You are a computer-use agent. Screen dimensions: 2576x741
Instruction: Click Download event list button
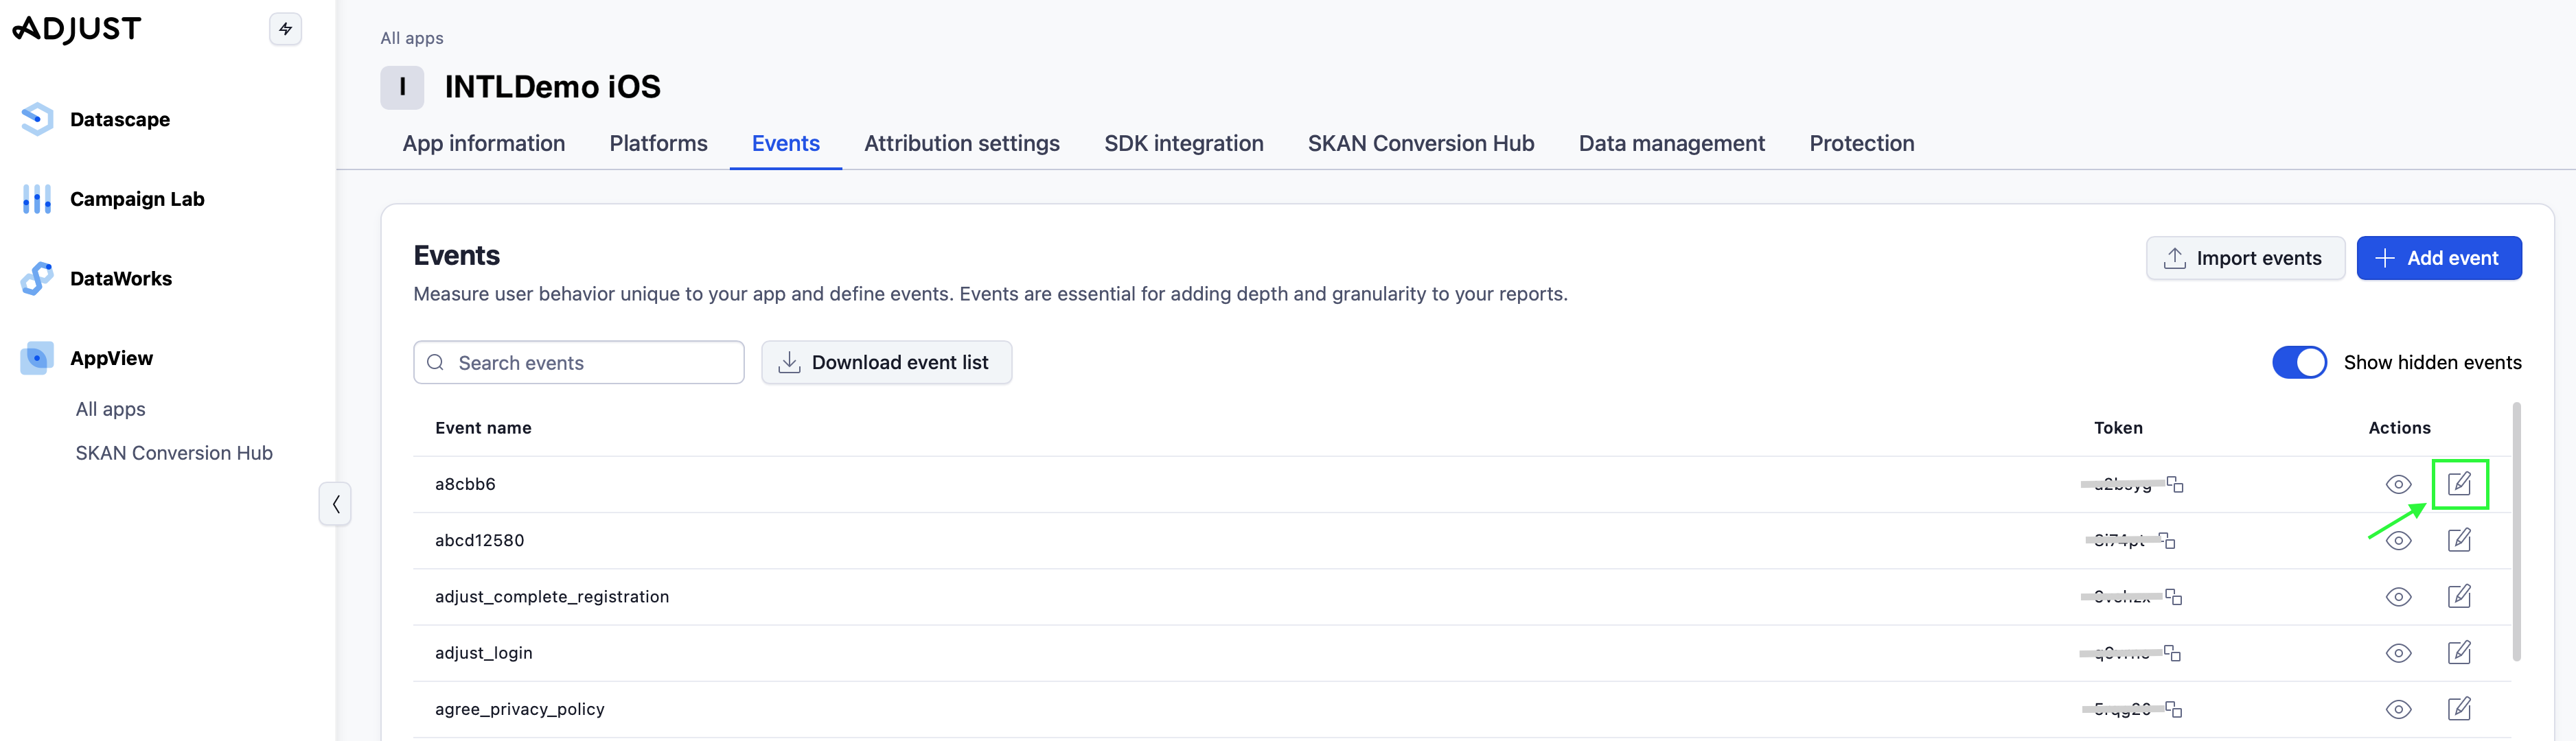tap(886, 362)
